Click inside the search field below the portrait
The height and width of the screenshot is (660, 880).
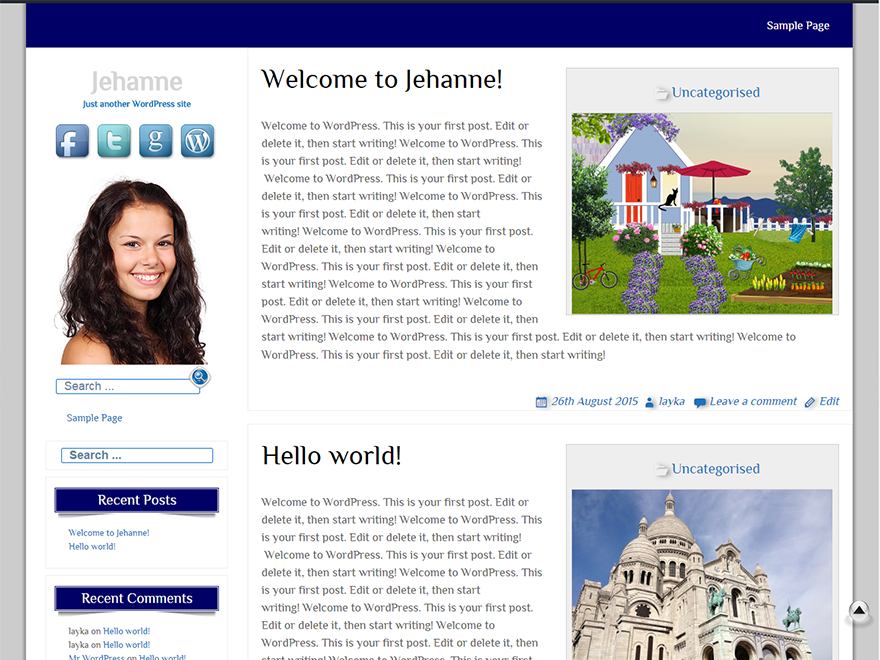127,386
